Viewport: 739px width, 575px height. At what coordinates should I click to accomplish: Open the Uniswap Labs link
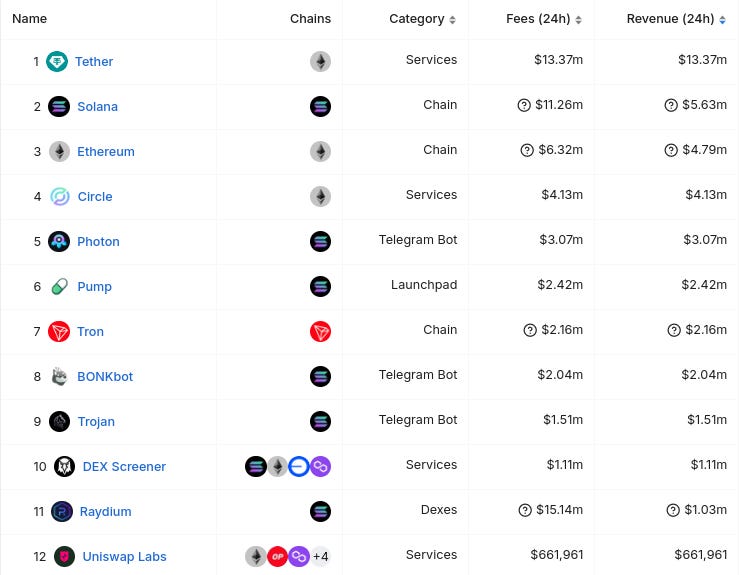[124, 556]
